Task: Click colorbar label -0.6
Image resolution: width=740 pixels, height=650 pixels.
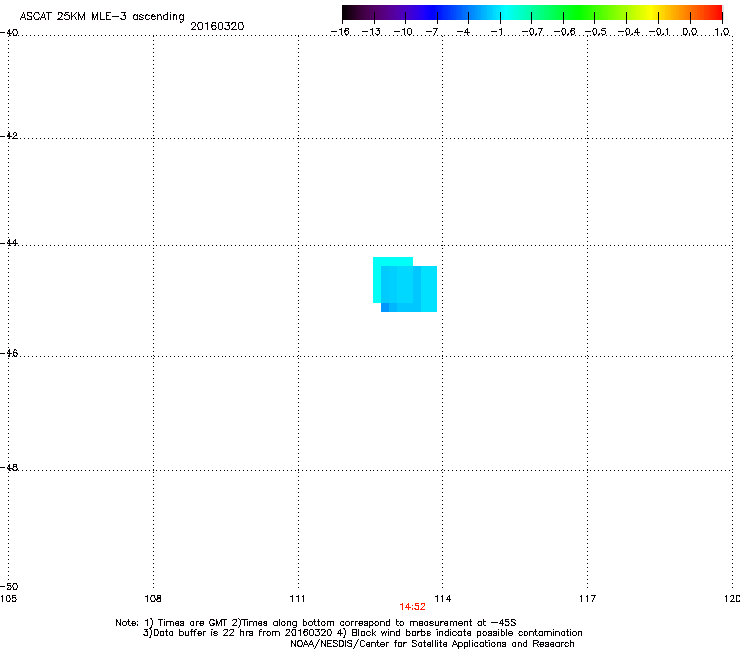Action: point(564,32)
